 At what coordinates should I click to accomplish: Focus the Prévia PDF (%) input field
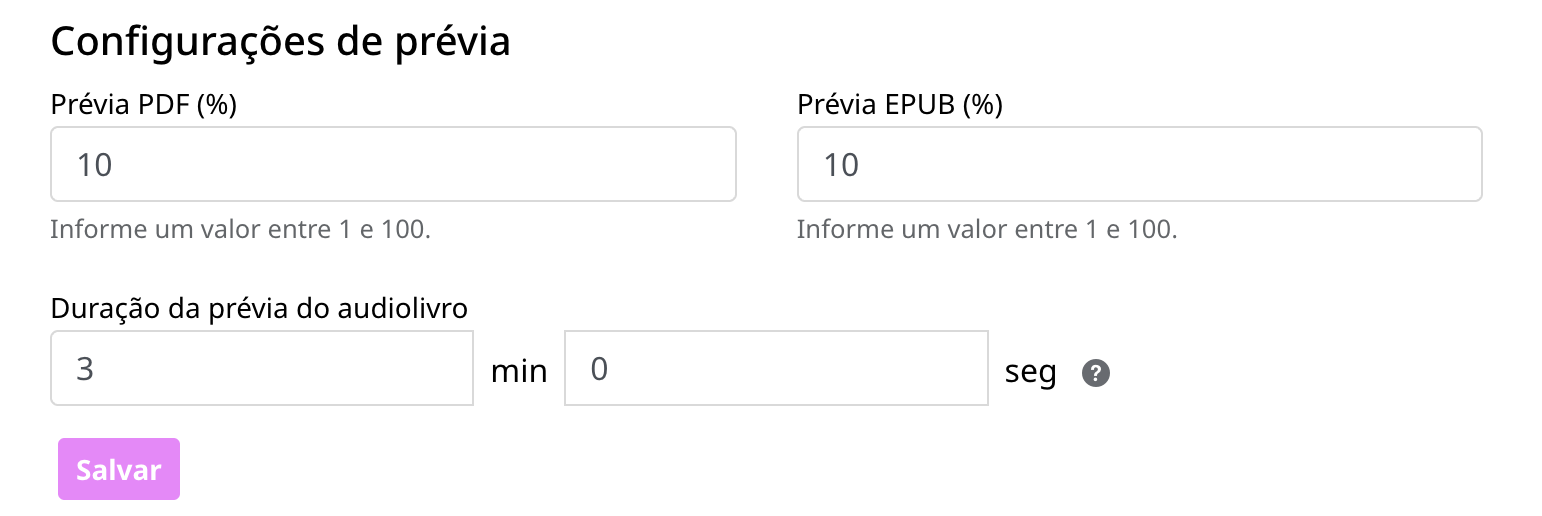coord(394,164)
